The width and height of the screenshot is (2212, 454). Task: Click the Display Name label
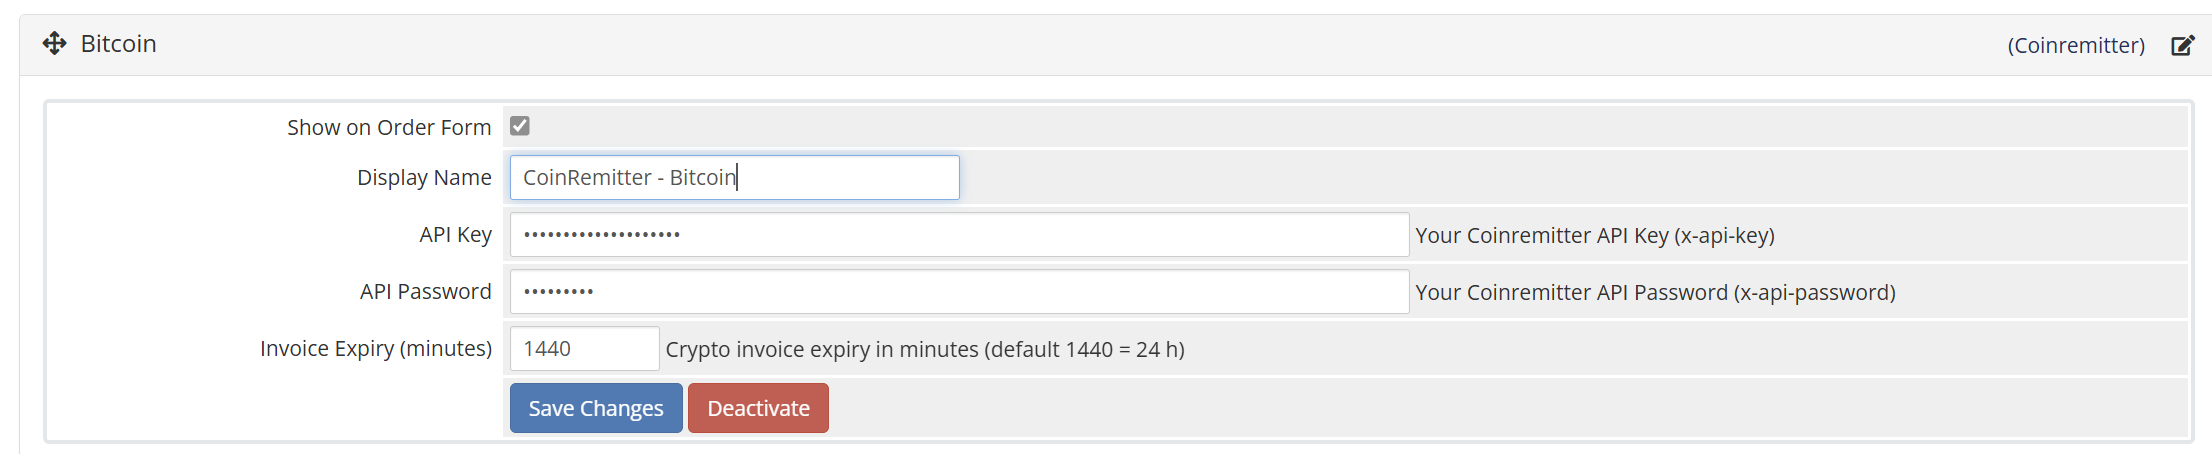click(424, 178)
